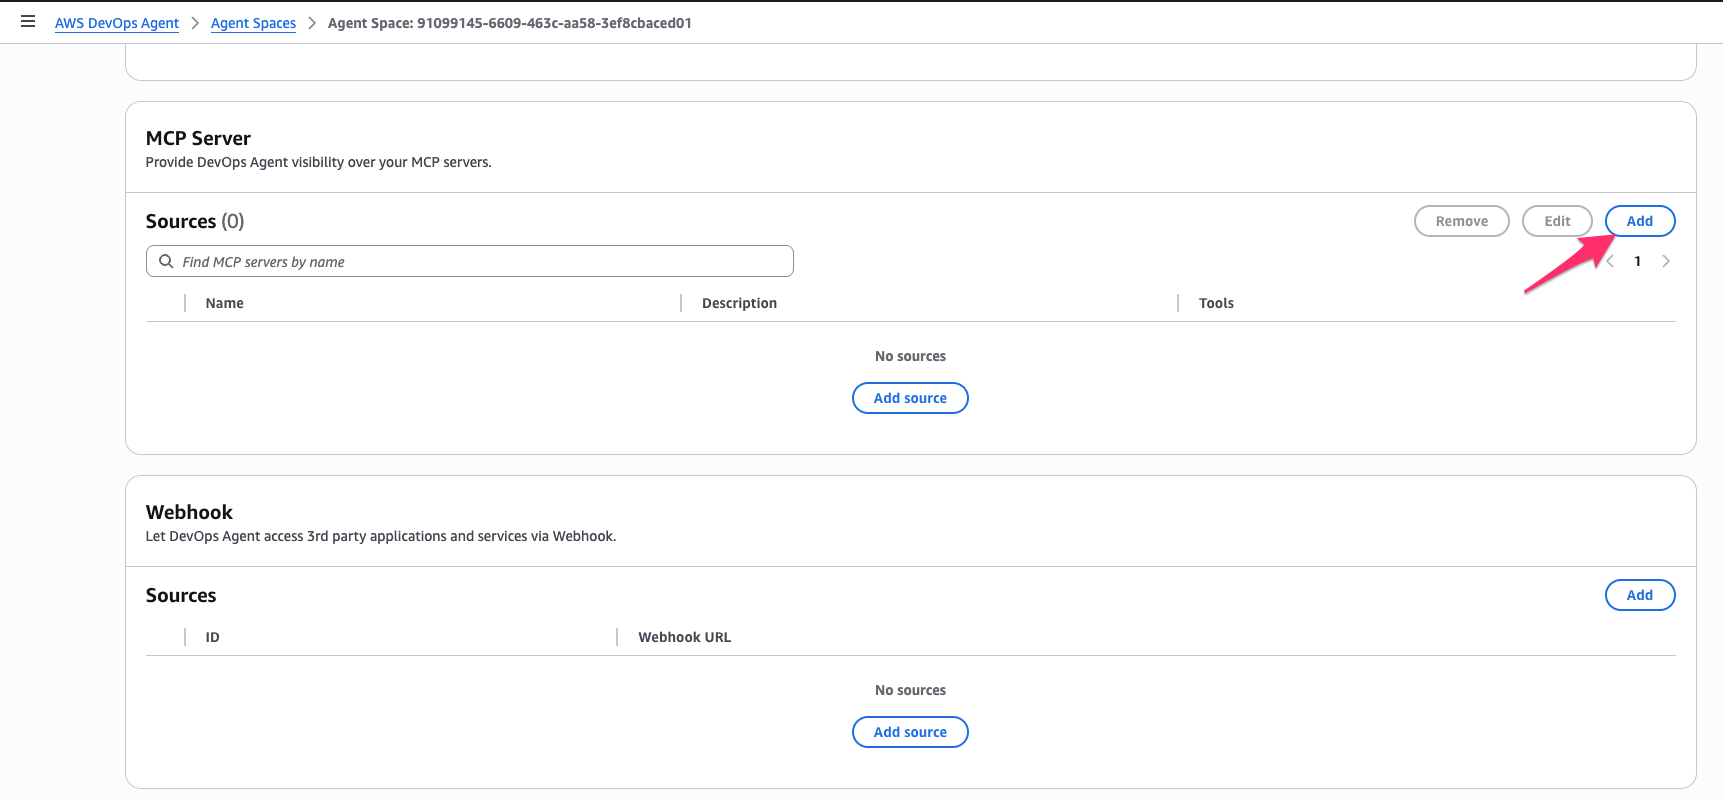
Task: Open the hamburger navigation menu
Action: point(28,22)
